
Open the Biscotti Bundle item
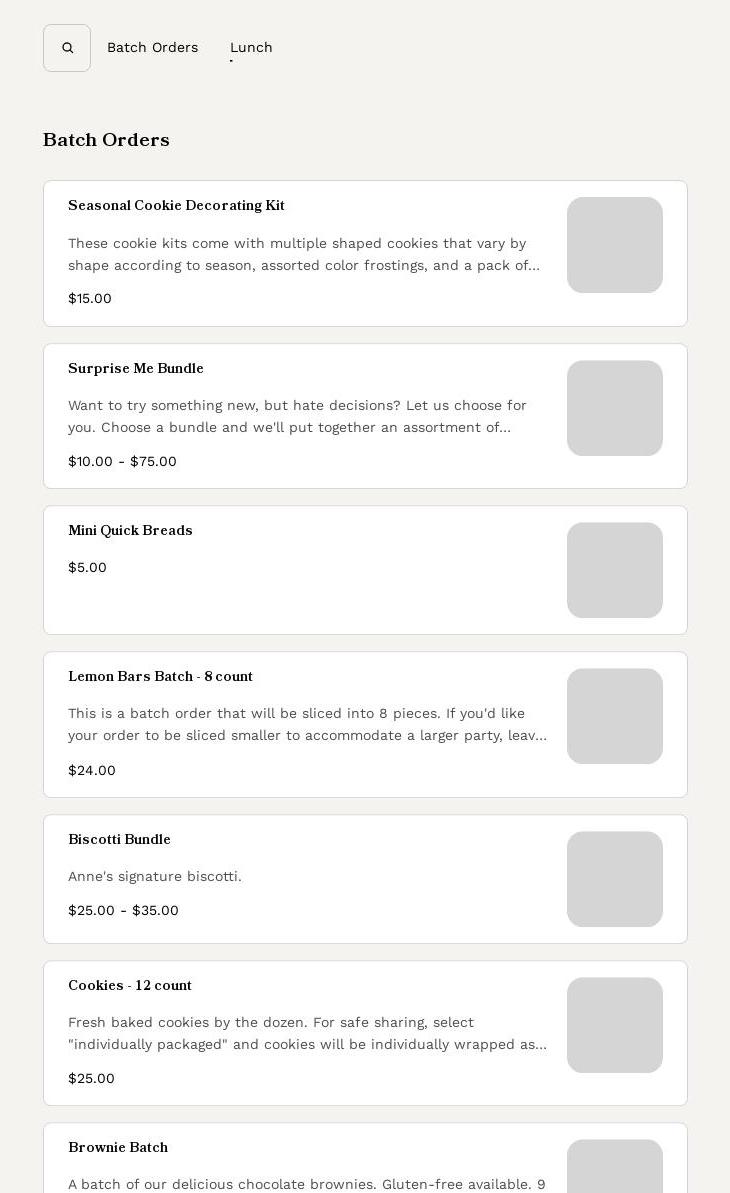coord(119,840)
